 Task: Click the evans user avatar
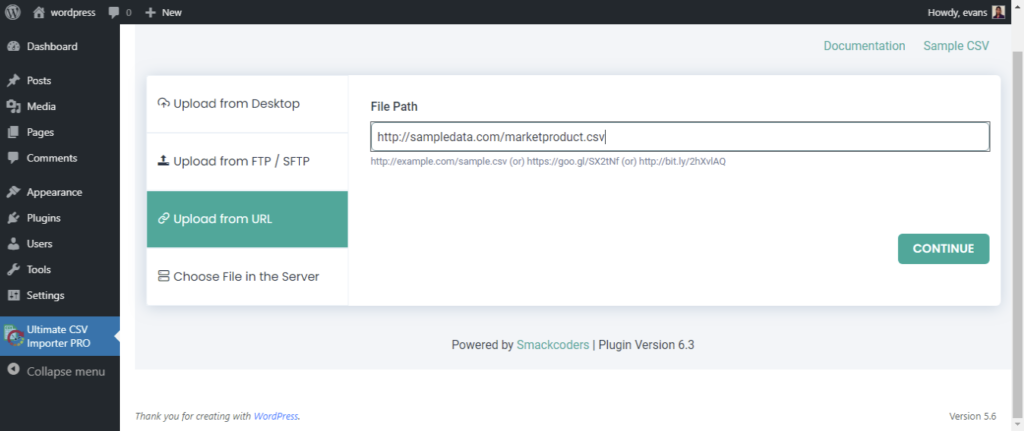coord(999,12)
